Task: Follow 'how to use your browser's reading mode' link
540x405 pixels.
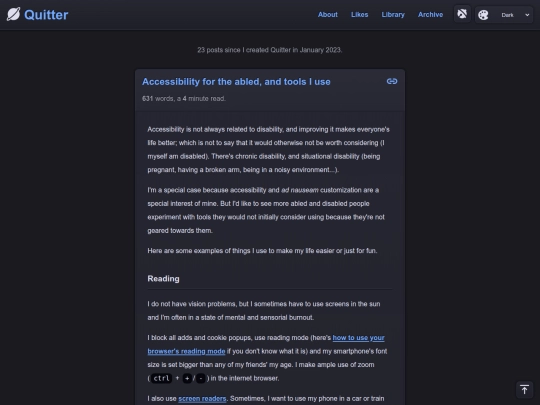Action: (266, 344)
